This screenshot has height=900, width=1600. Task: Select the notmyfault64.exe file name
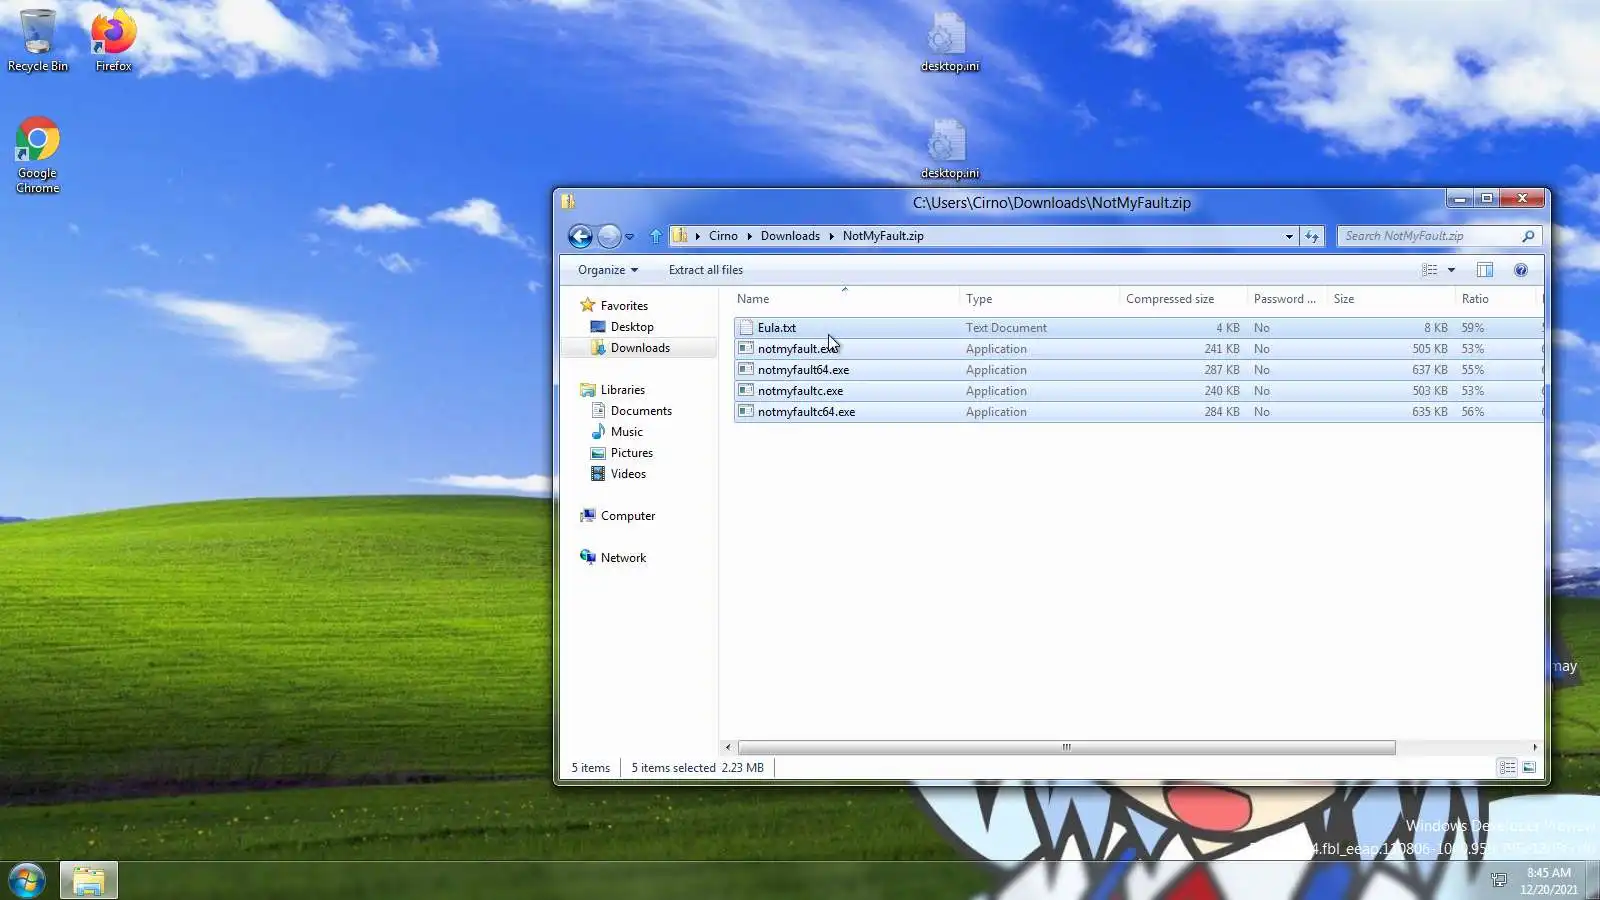pyautogui.click(x=803, y=370)
